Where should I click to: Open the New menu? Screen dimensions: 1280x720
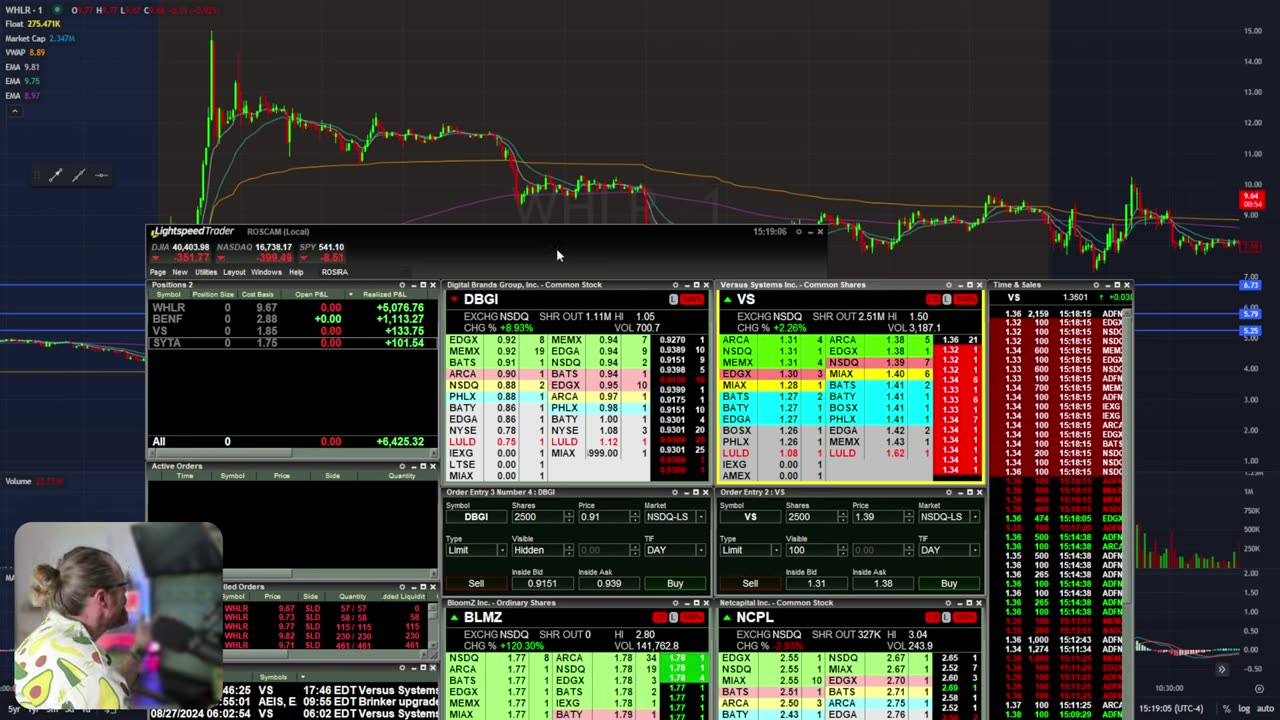click(179, 272)
